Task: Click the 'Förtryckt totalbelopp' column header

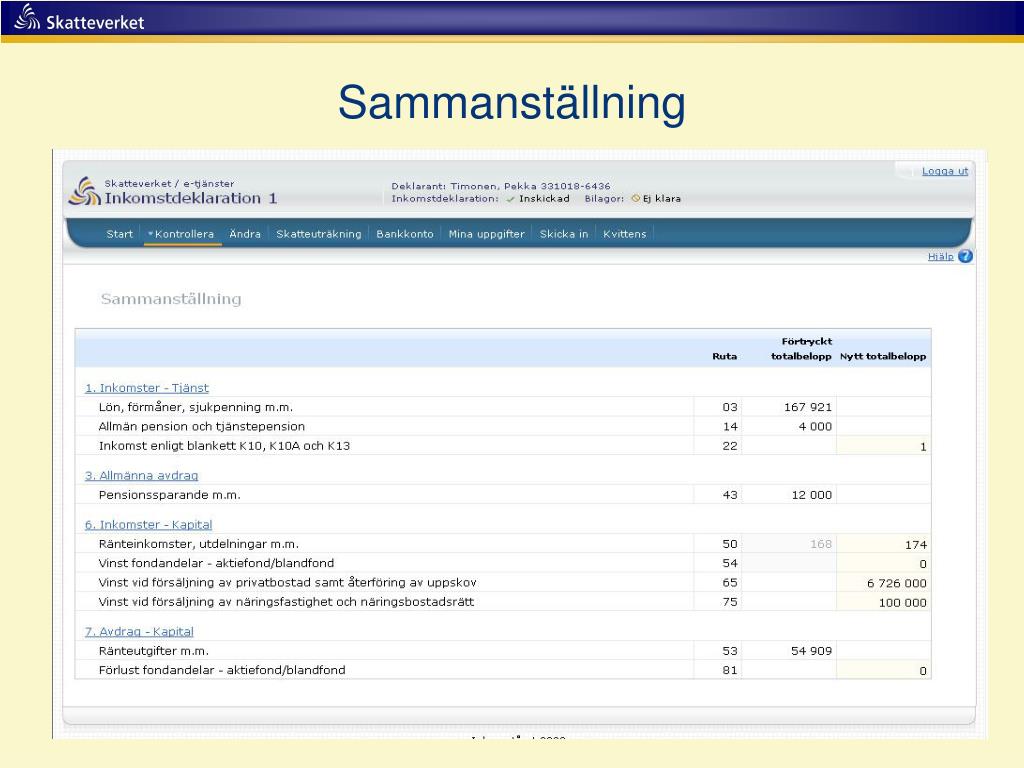Action: 801,349
